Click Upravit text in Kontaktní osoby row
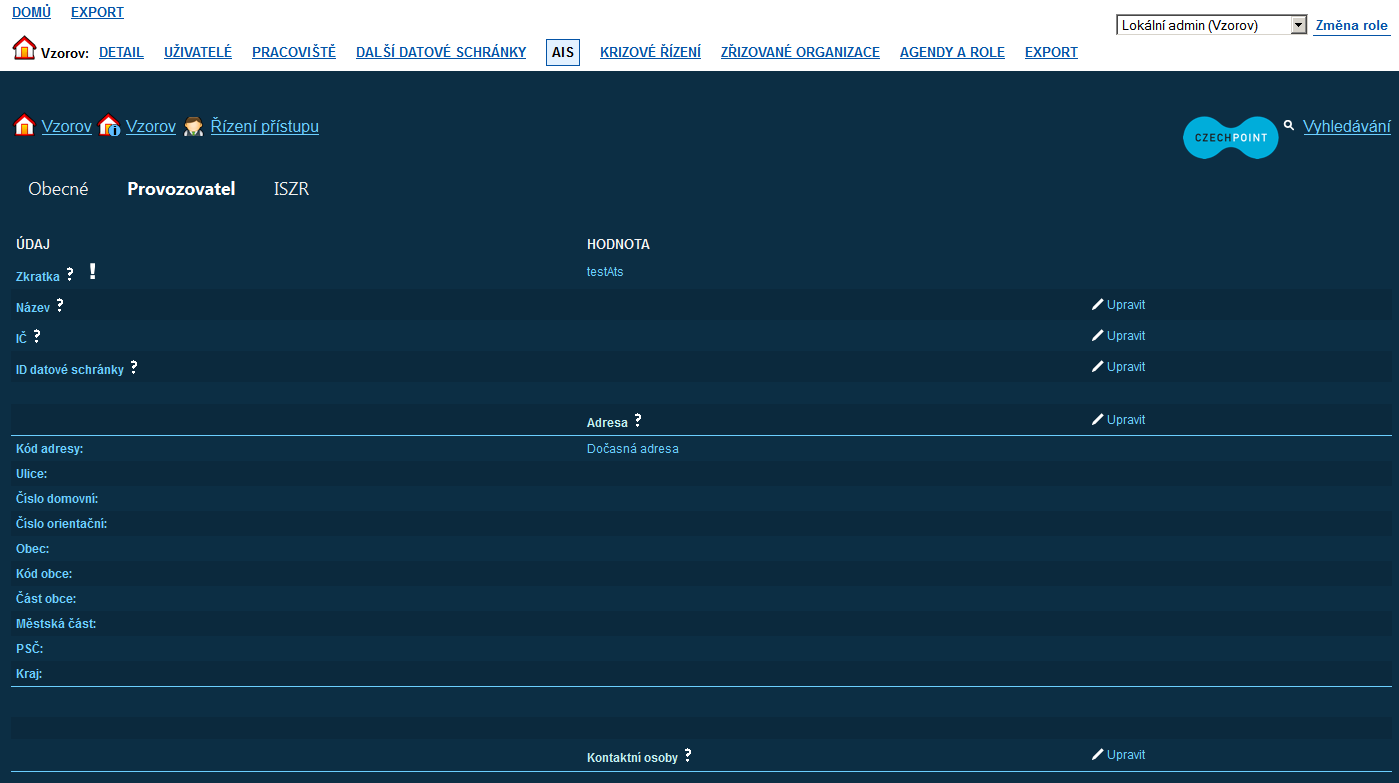 (1126, 755)
